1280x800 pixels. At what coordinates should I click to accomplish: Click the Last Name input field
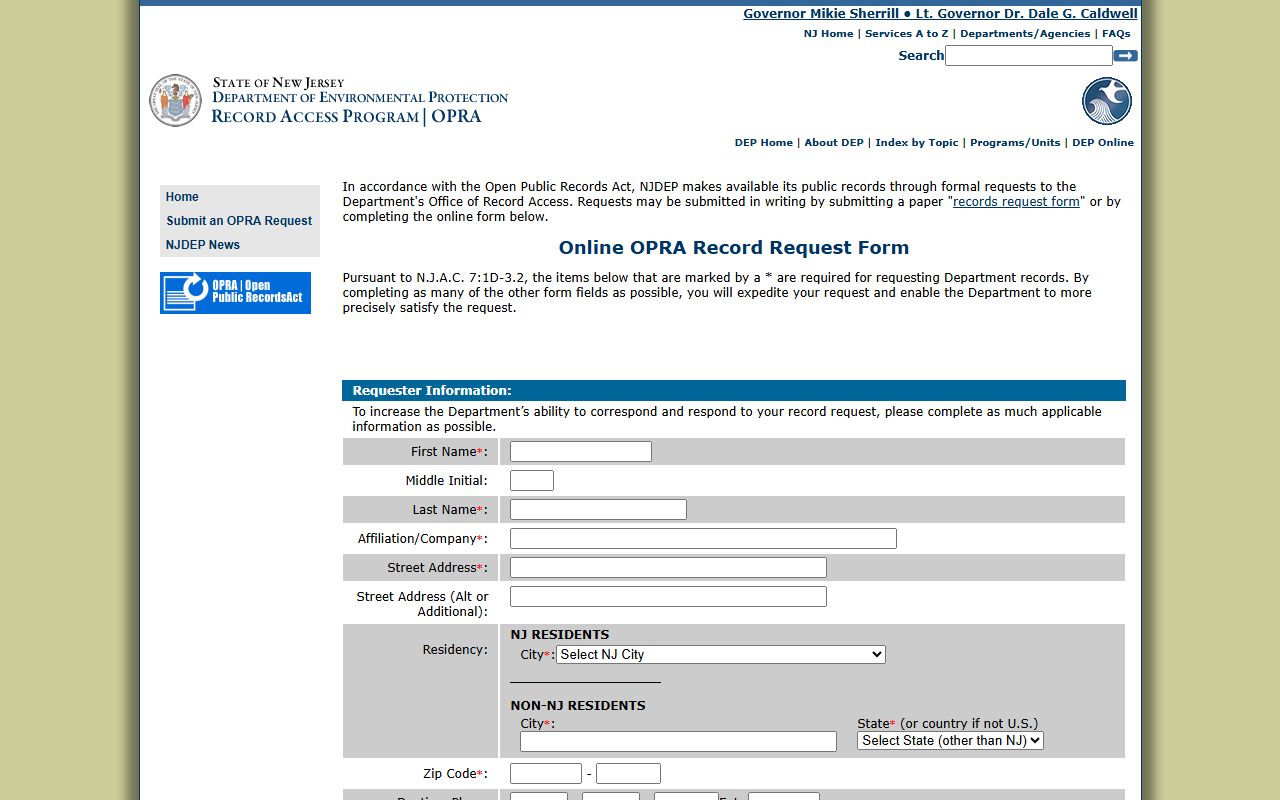click(598, 510)
